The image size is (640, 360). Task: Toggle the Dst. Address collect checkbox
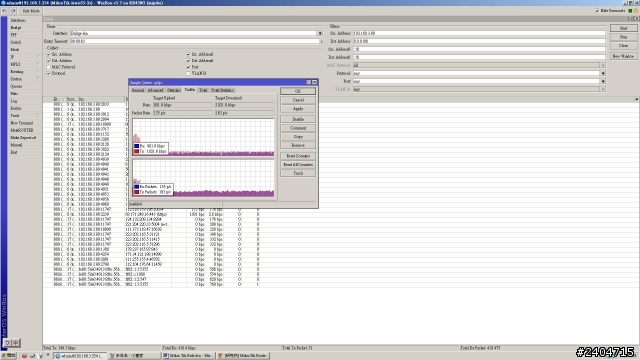point(49,61)
